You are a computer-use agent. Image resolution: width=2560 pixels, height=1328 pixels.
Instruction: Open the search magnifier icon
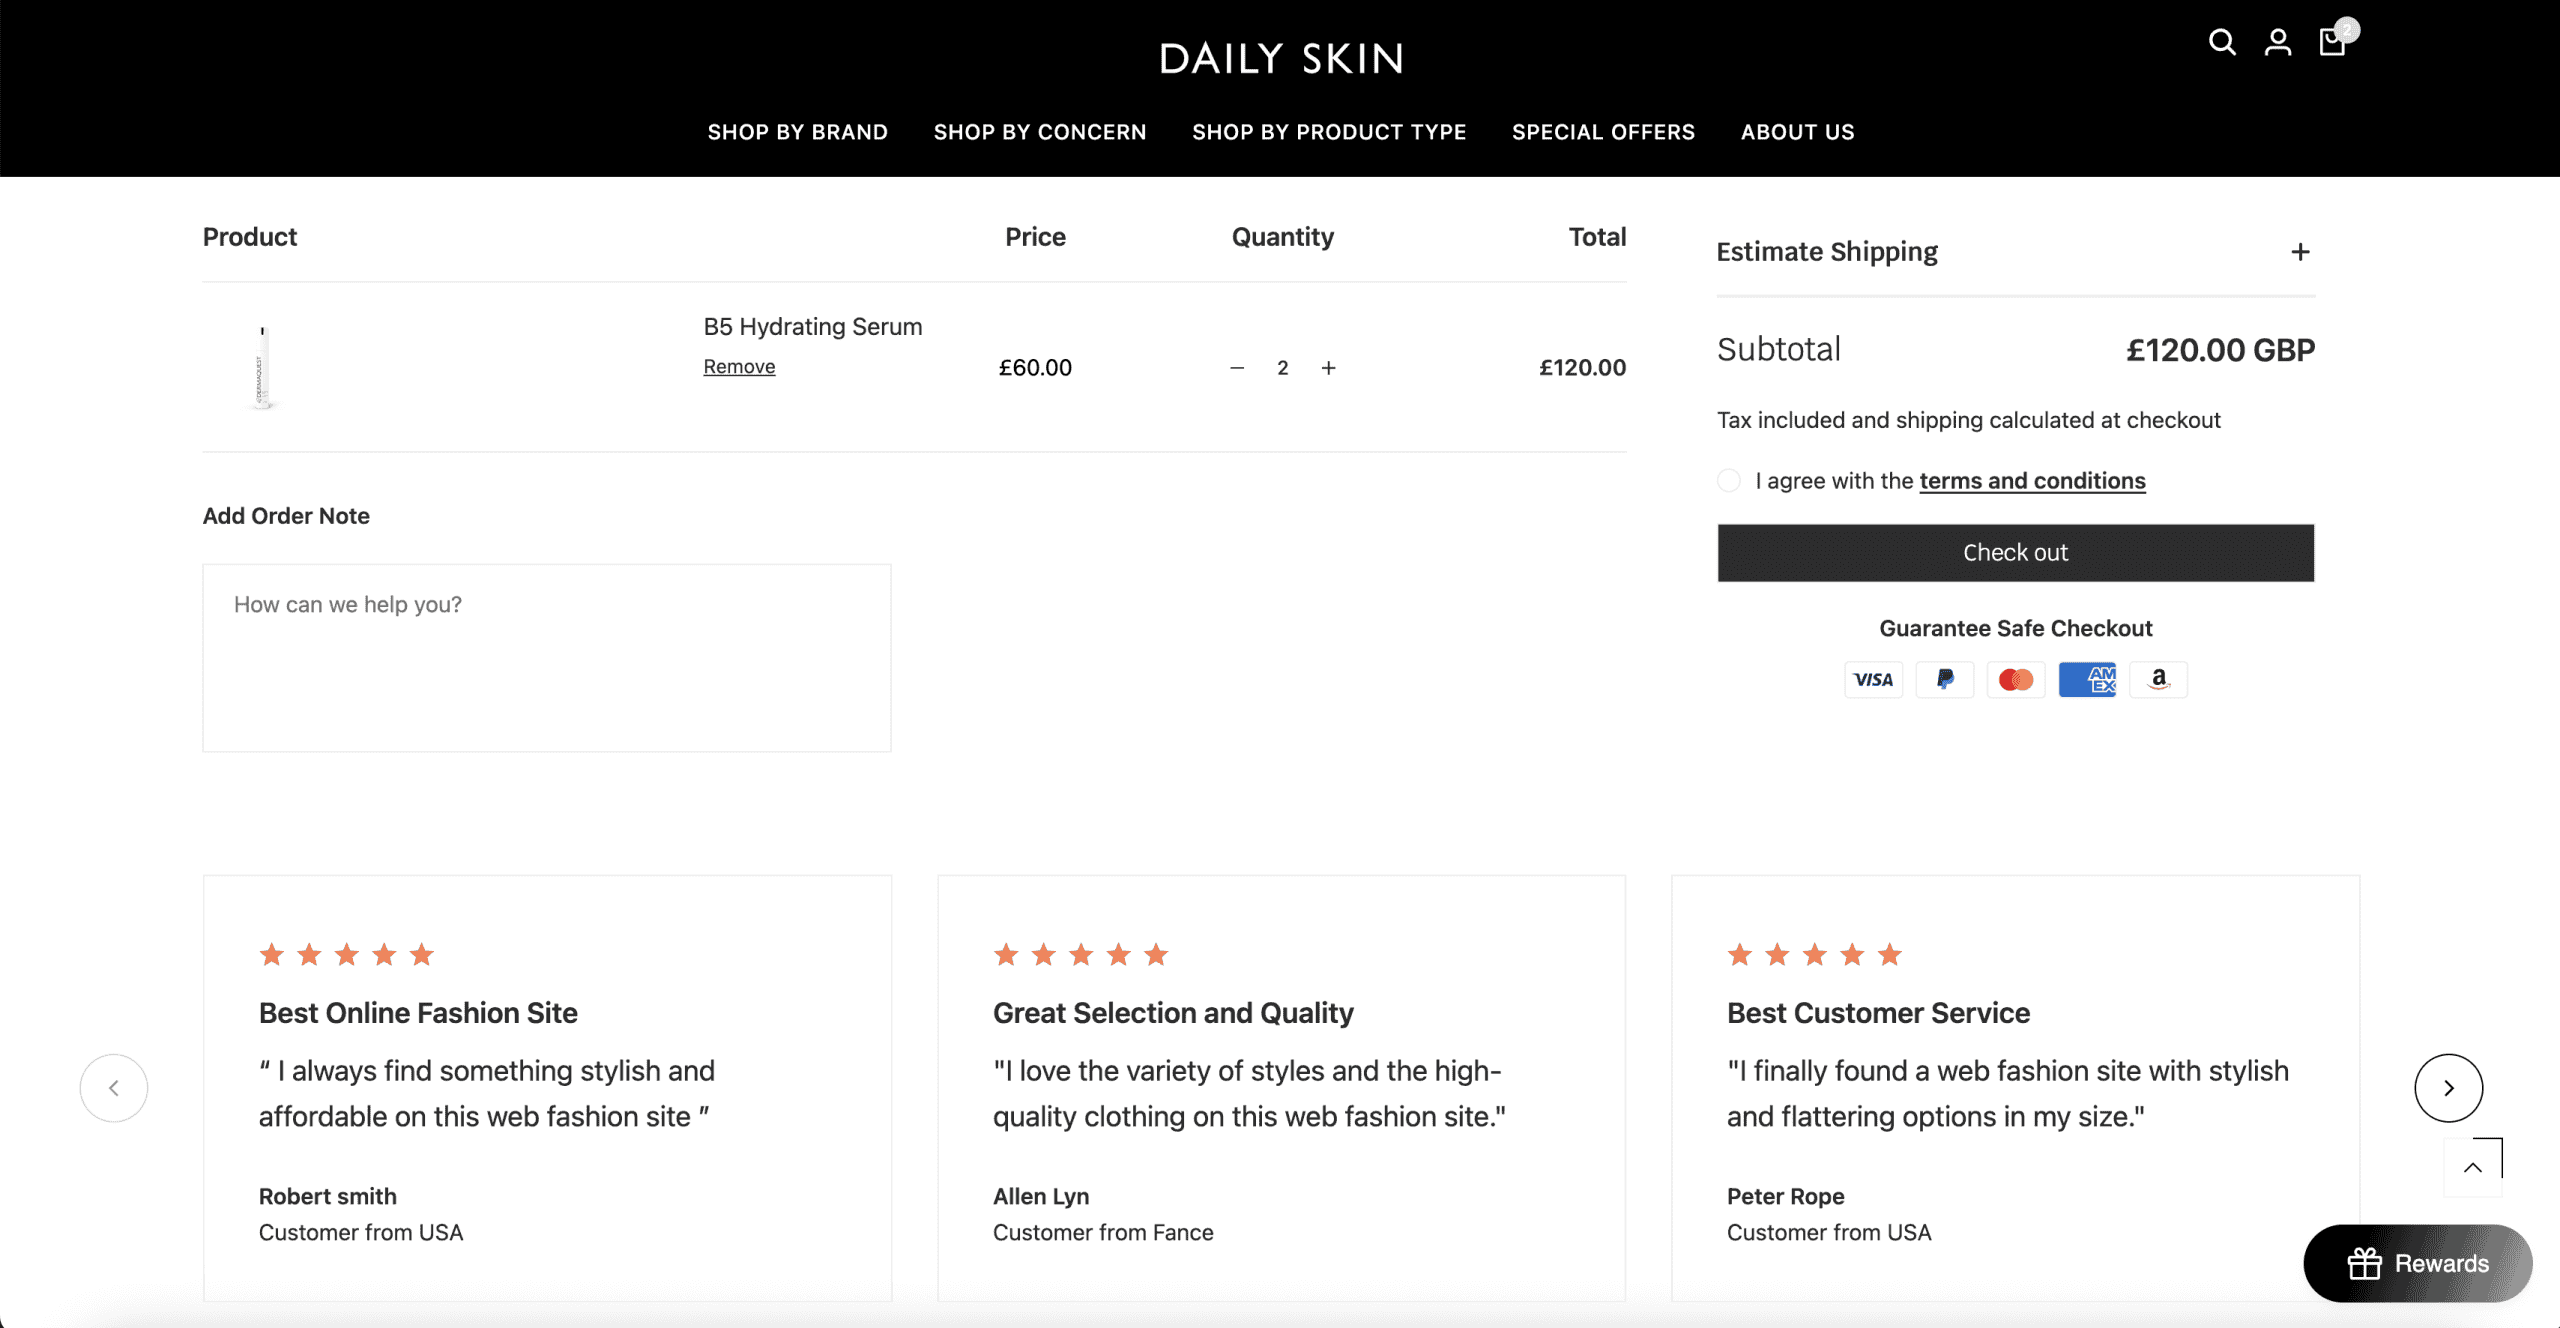2222,42
